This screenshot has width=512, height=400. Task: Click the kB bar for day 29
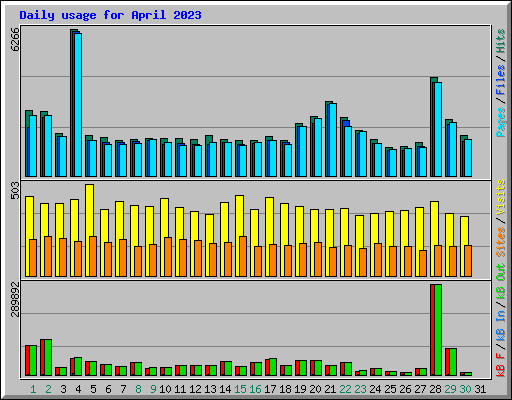coord(451,362)
